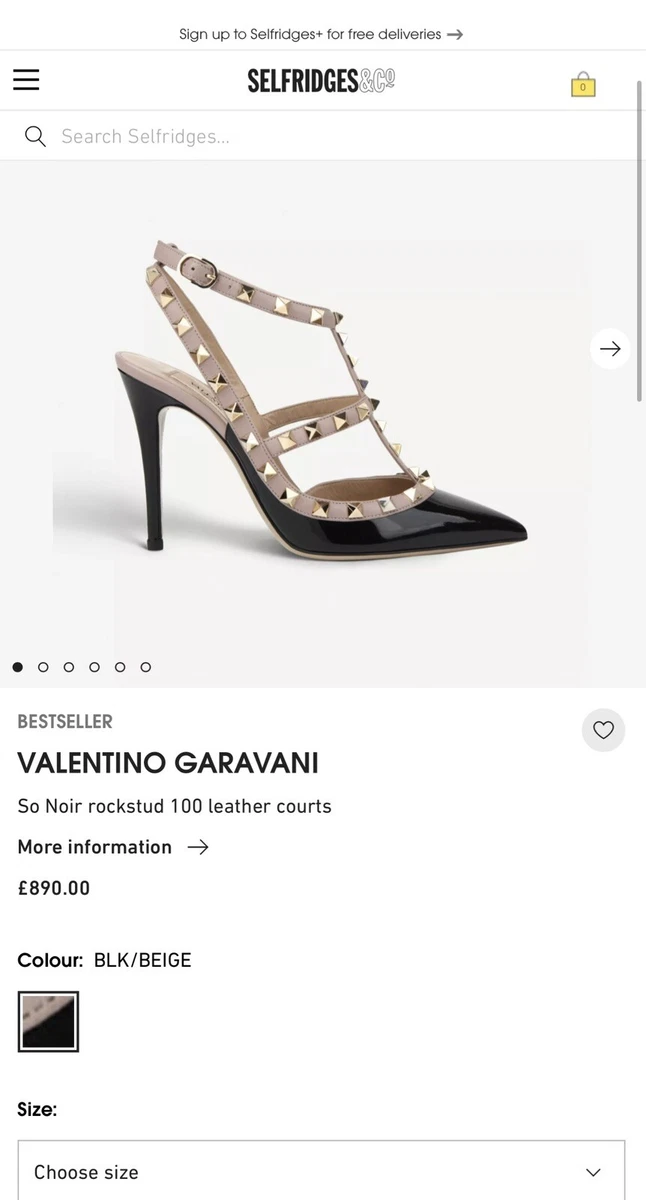Open the yellow shopping bag
This screenshot has width=646, height=1200.
[x=583, y=84]
